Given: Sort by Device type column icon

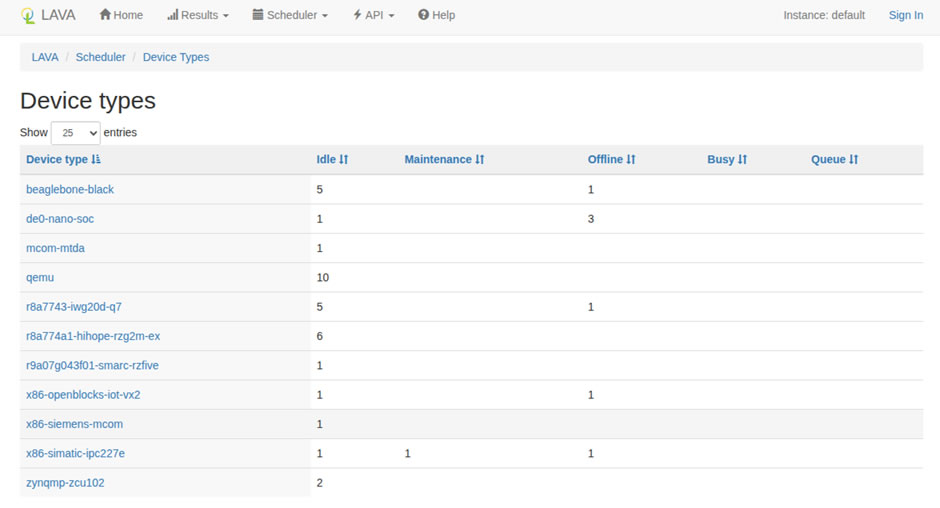Looking at the screenshot, I should (x=96, y=160).
